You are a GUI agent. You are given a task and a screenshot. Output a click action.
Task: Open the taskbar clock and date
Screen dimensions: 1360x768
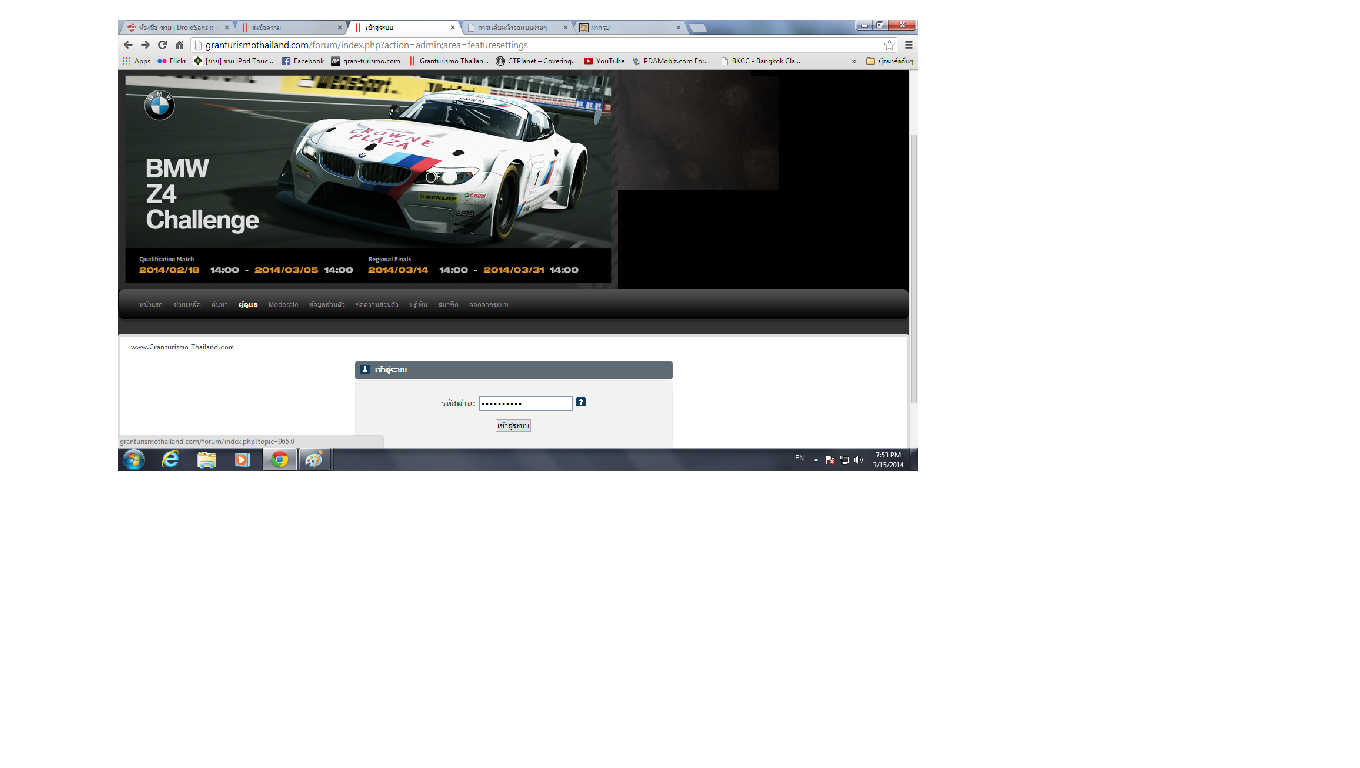(887, 459)
